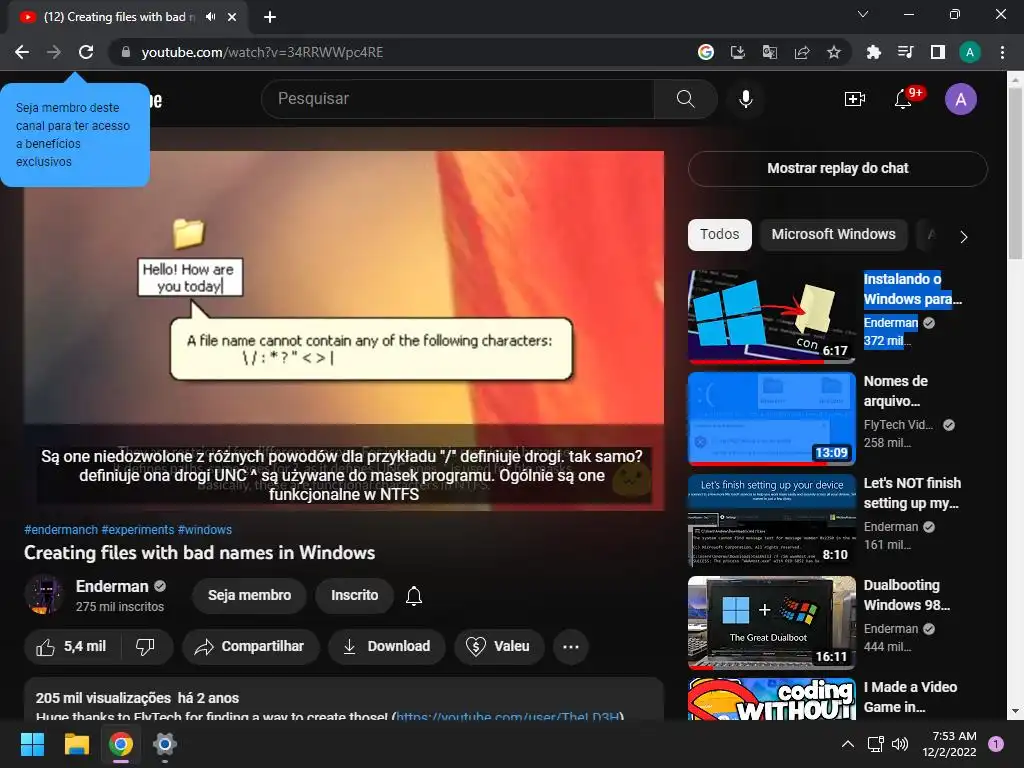
Task: Open Windows Start menu
Action: [32, 744]
